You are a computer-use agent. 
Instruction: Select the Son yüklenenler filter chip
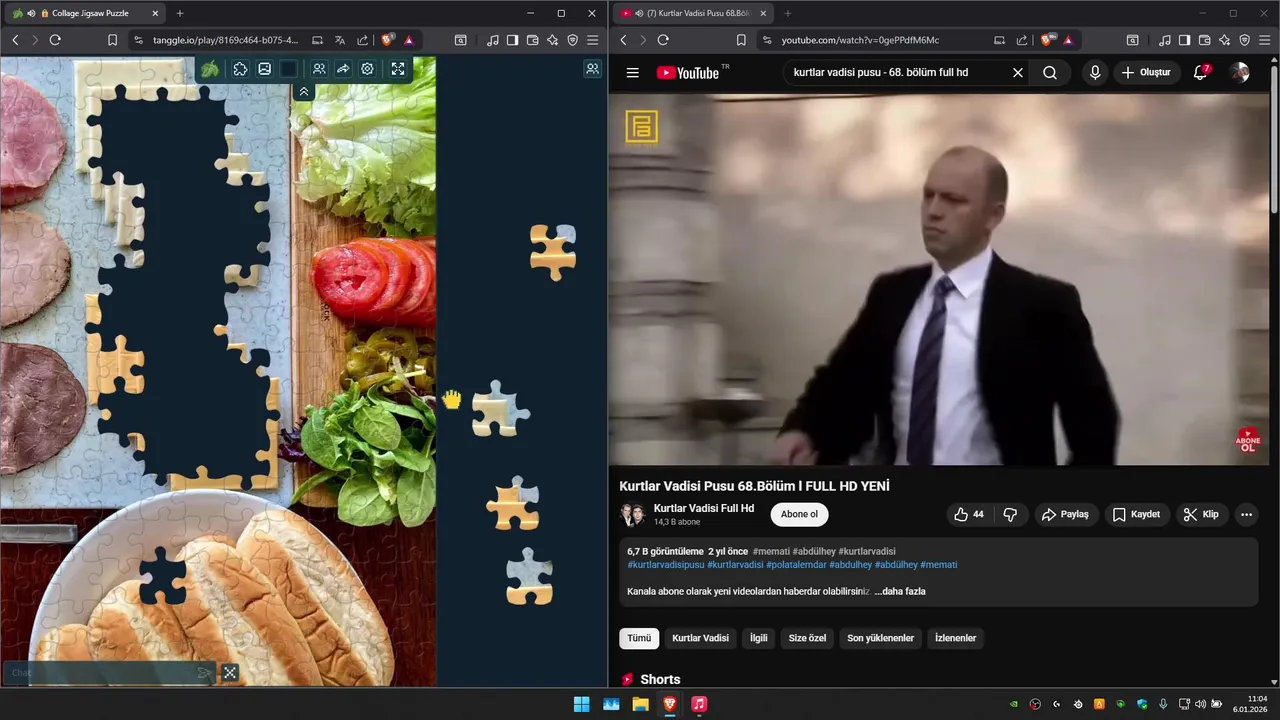[880, 638]
